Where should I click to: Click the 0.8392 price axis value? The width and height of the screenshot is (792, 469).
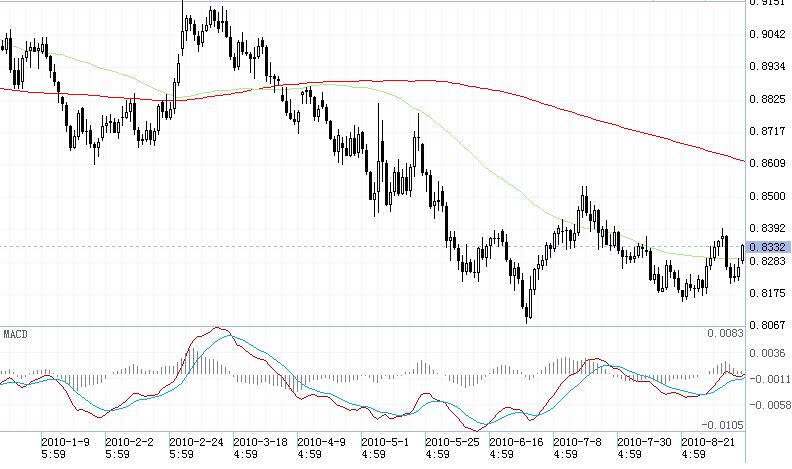point(768,228)
